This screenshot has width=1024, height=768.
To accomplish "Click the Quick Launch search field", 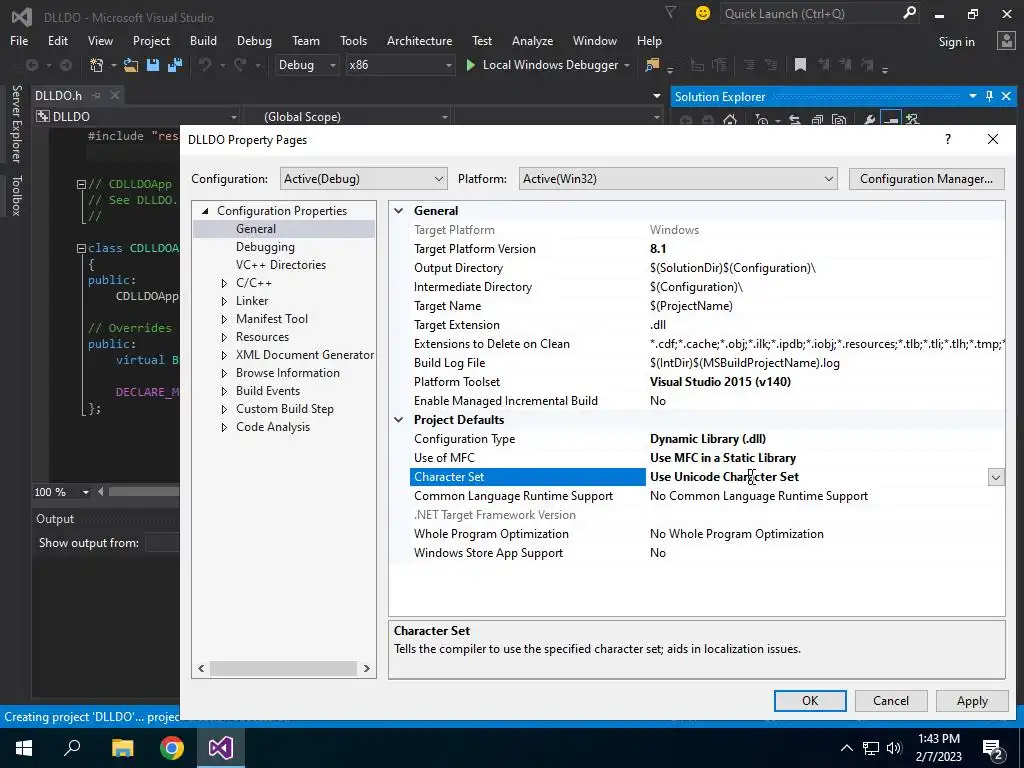I will (x=810, y=13).
